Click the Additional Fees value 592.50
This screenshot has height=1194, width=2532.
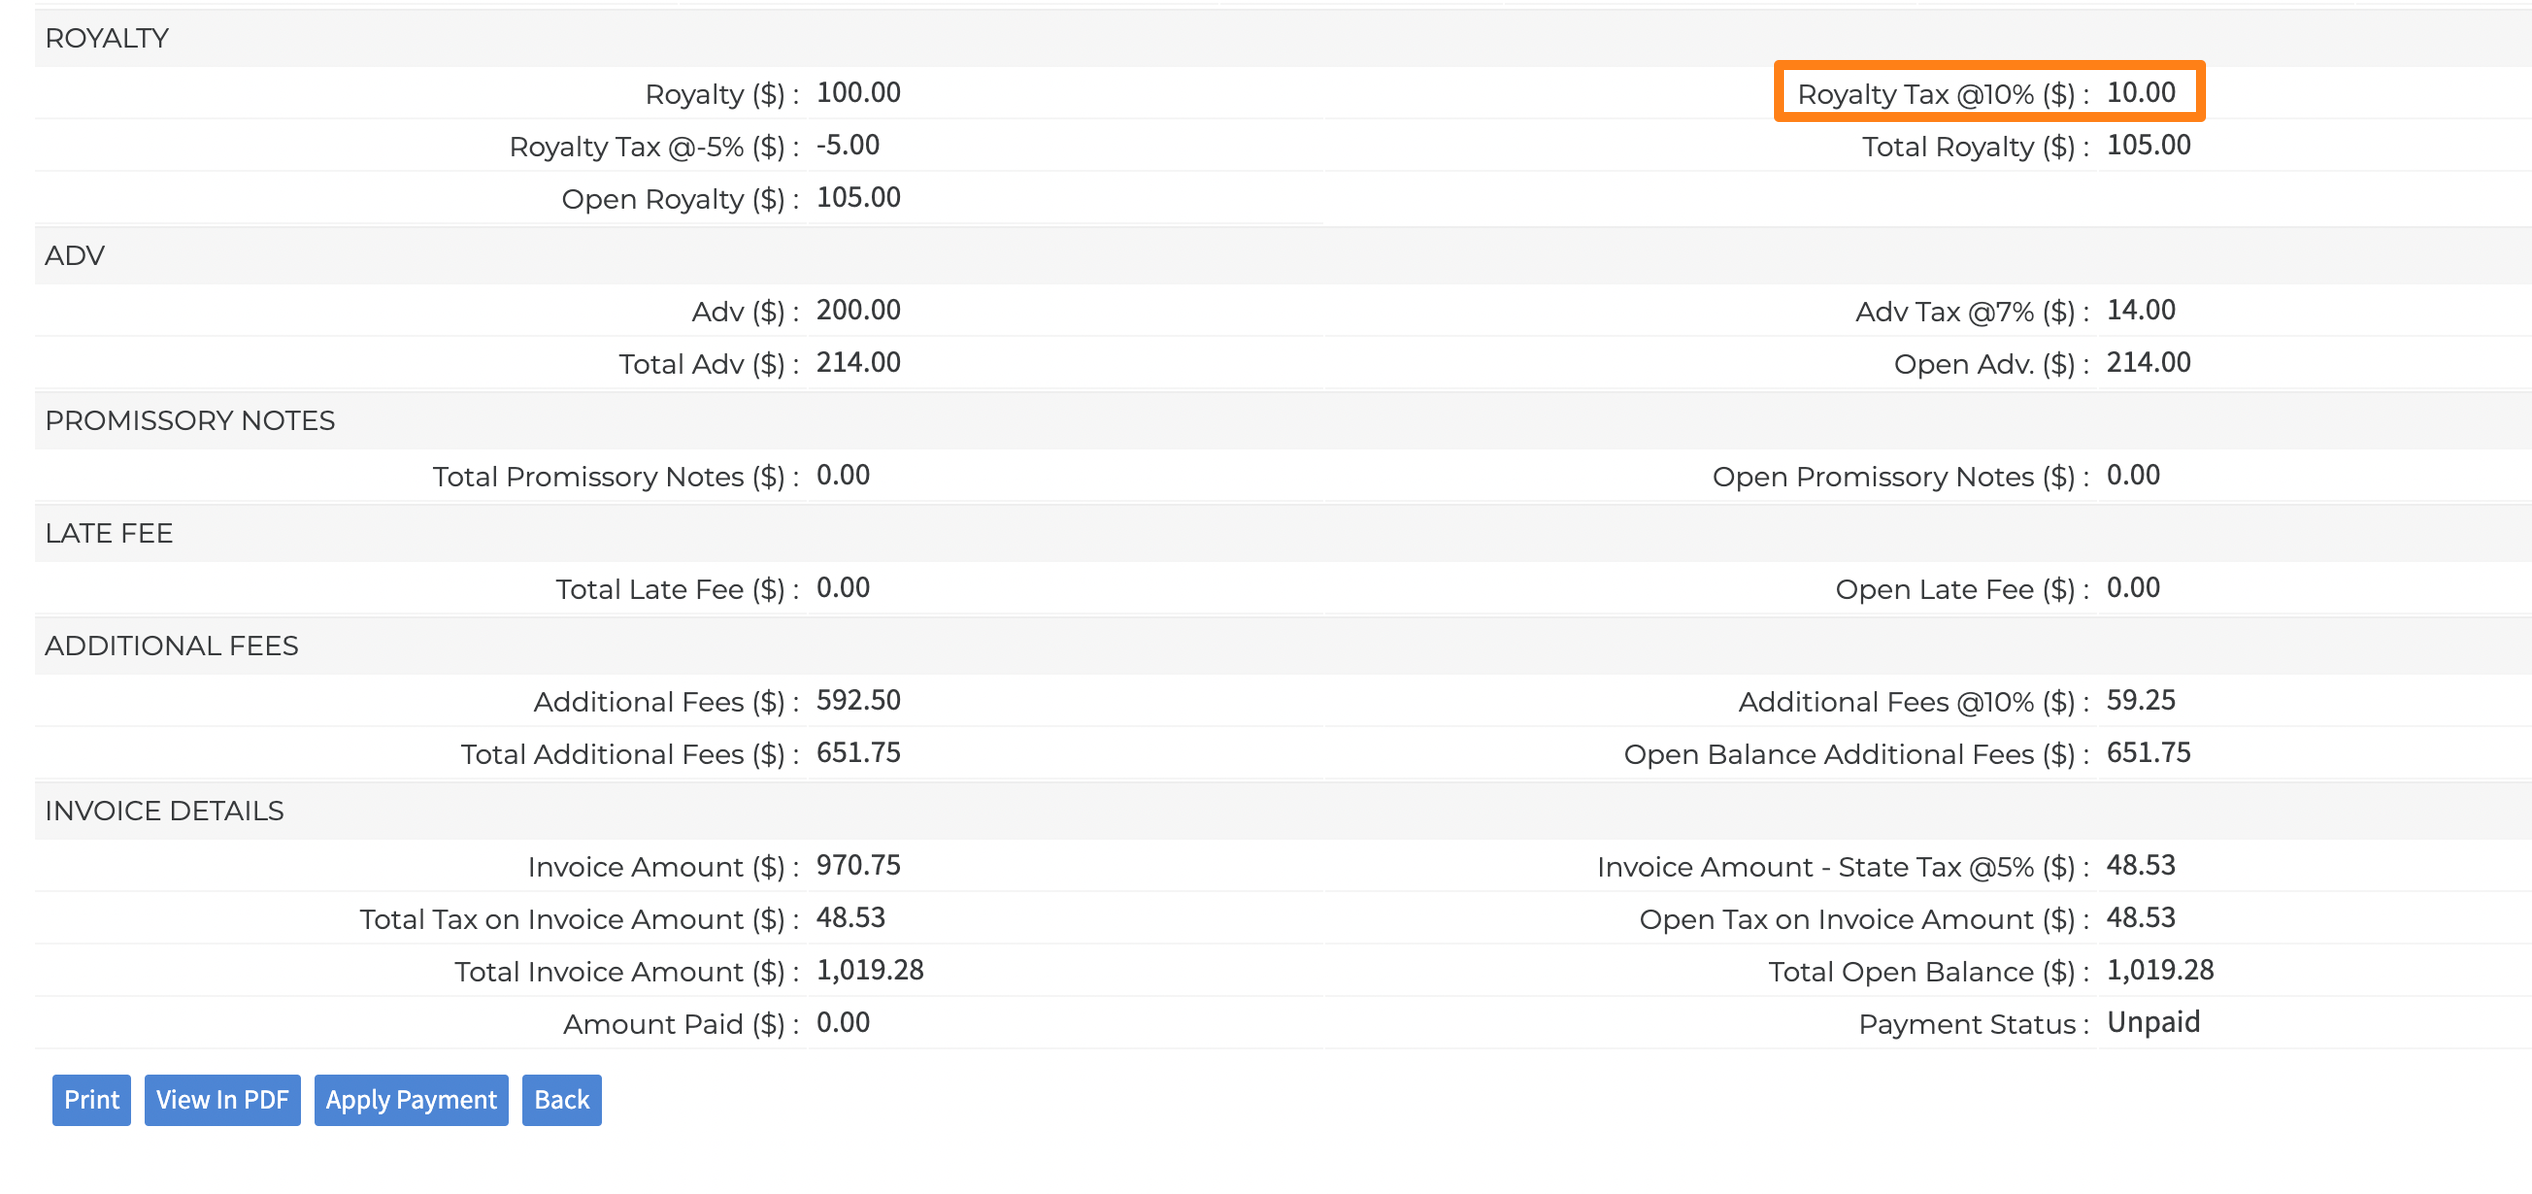point(858,700)
